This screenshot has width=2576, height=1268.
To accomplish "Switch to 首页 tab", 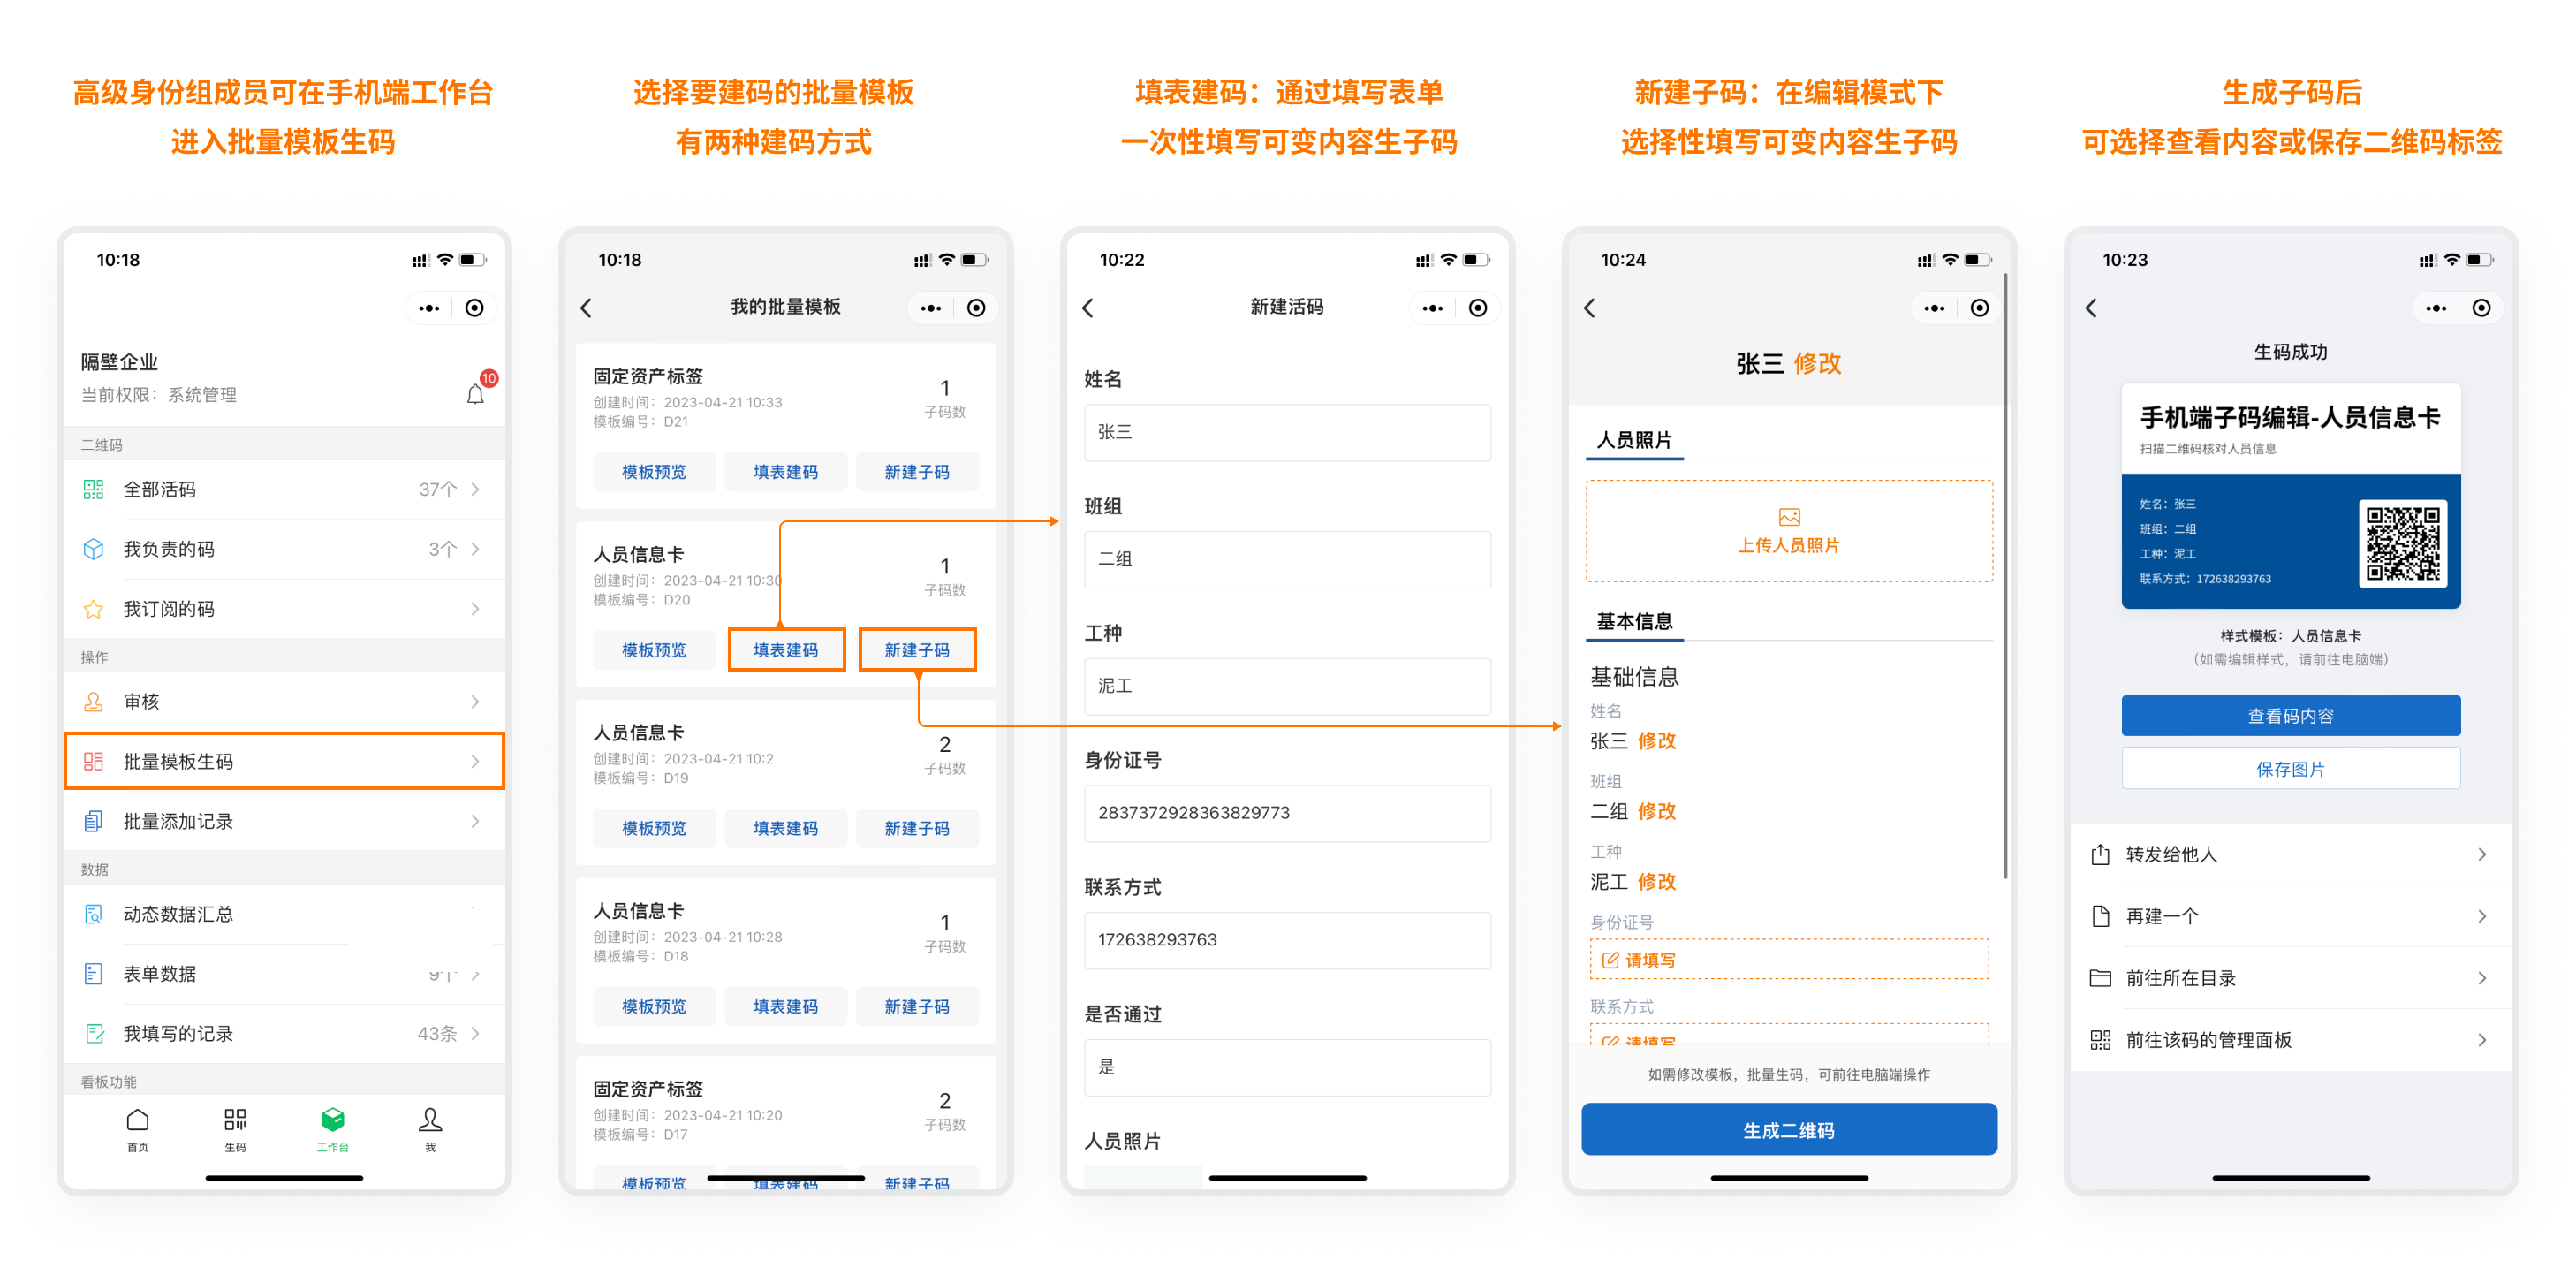I will coord(138,1130).
